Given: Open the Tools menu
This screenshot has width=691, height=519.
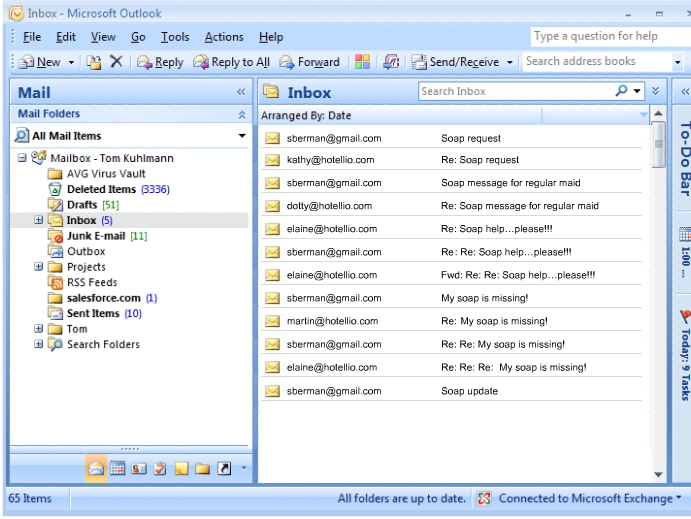Looking at the screenshot, I should tap(175, 37).
